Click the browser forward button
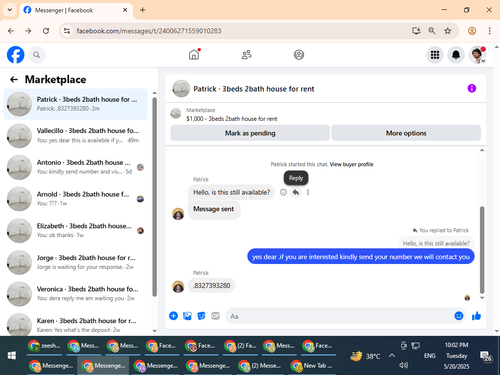This screenshot has width=500, height=375. pos(28,31)
